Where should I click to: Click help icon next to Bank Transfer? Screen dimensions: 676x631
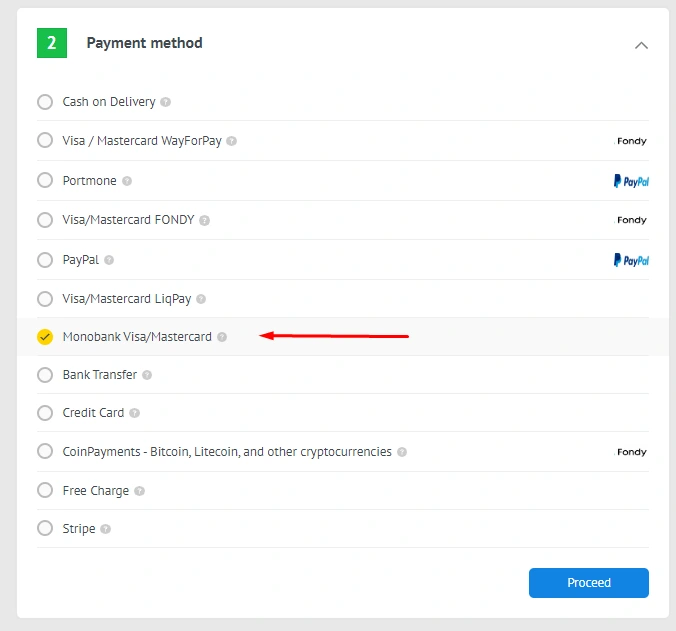pos(147,375)
